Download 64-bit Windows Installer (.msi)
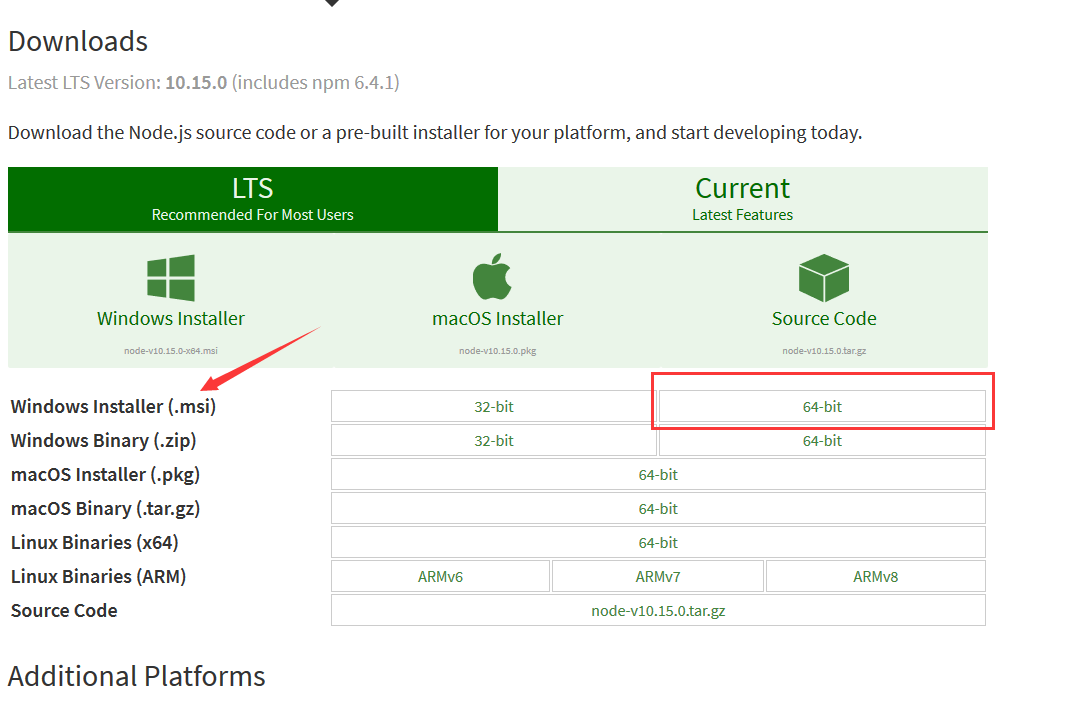 pos(822,406)
